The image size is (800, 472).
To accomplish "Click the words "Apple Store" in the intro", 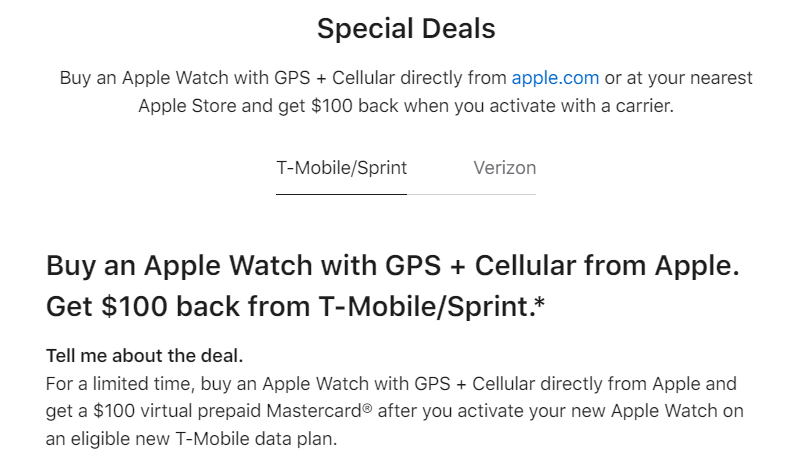I will click(x=185, y=105).
